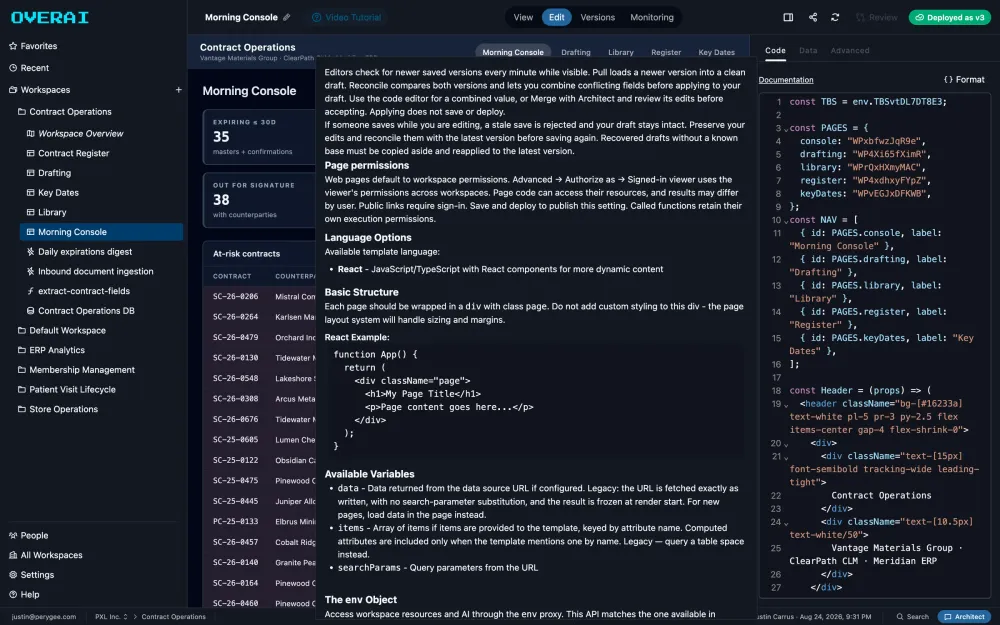
Task: Fold code at line 19 header element
Action: coord(786,405)
